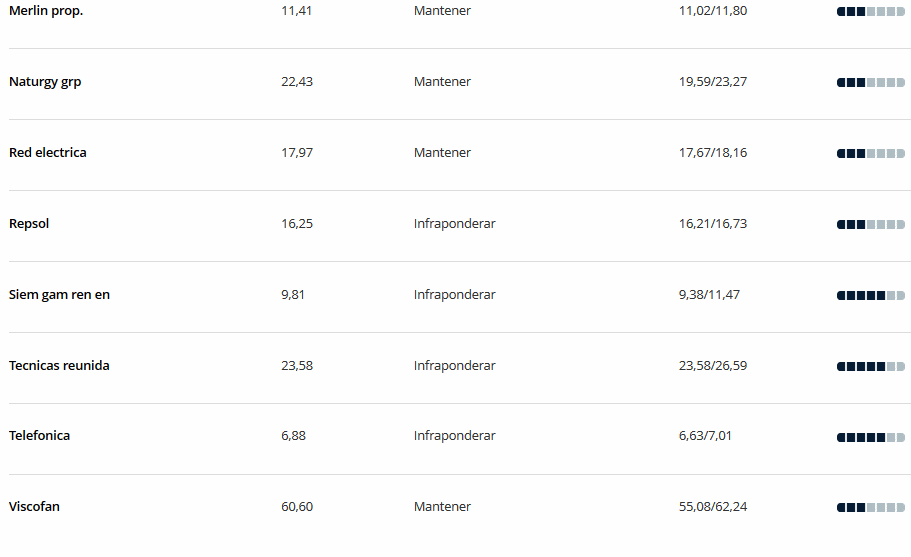
Task: Click the 23,58/26,59 range for Tecnicas reunida
Action: click(x=713, y=365)
